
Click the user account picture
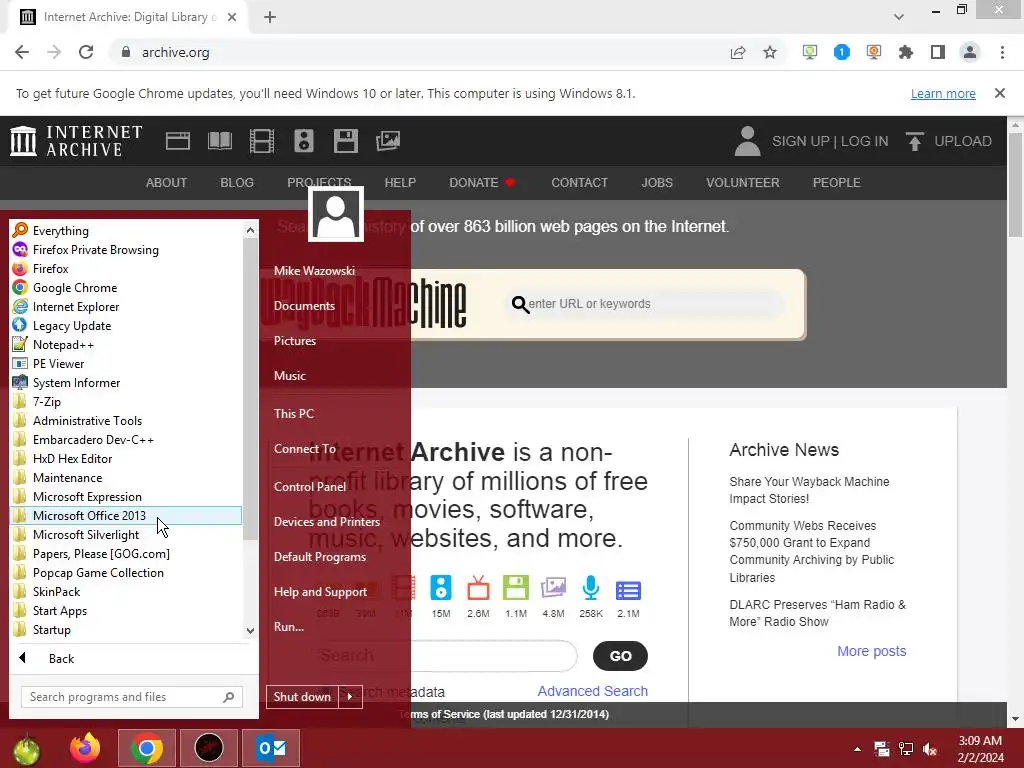point(336,214)
